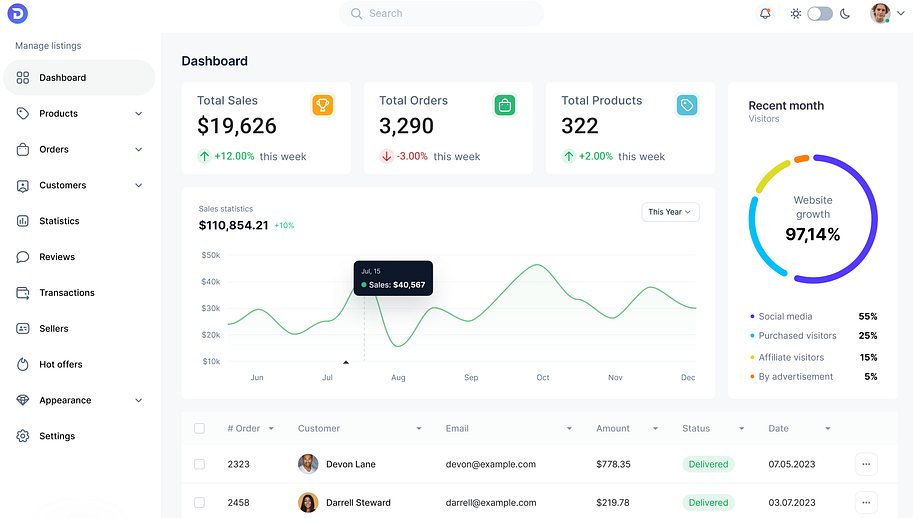
Task: Click the three-dot menu for order 2323
Action: click(866, 464)
